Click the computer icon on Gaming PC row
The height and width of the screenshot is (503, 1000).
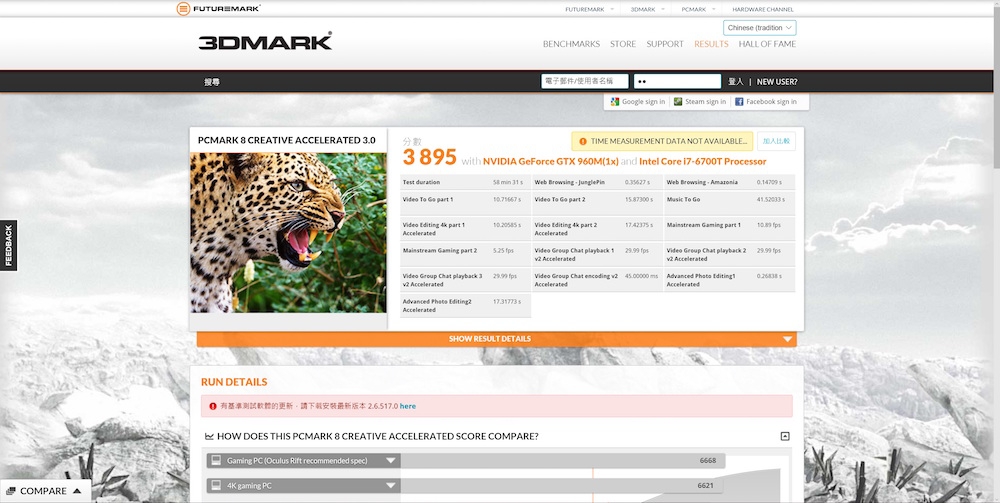[x=216, y=460]
